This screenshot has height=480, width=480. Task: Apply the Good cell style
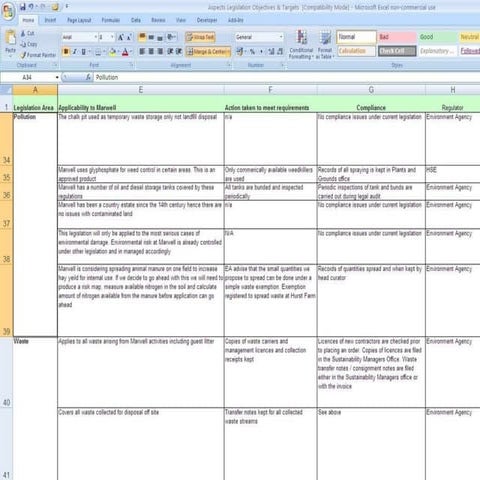(437, 37)
